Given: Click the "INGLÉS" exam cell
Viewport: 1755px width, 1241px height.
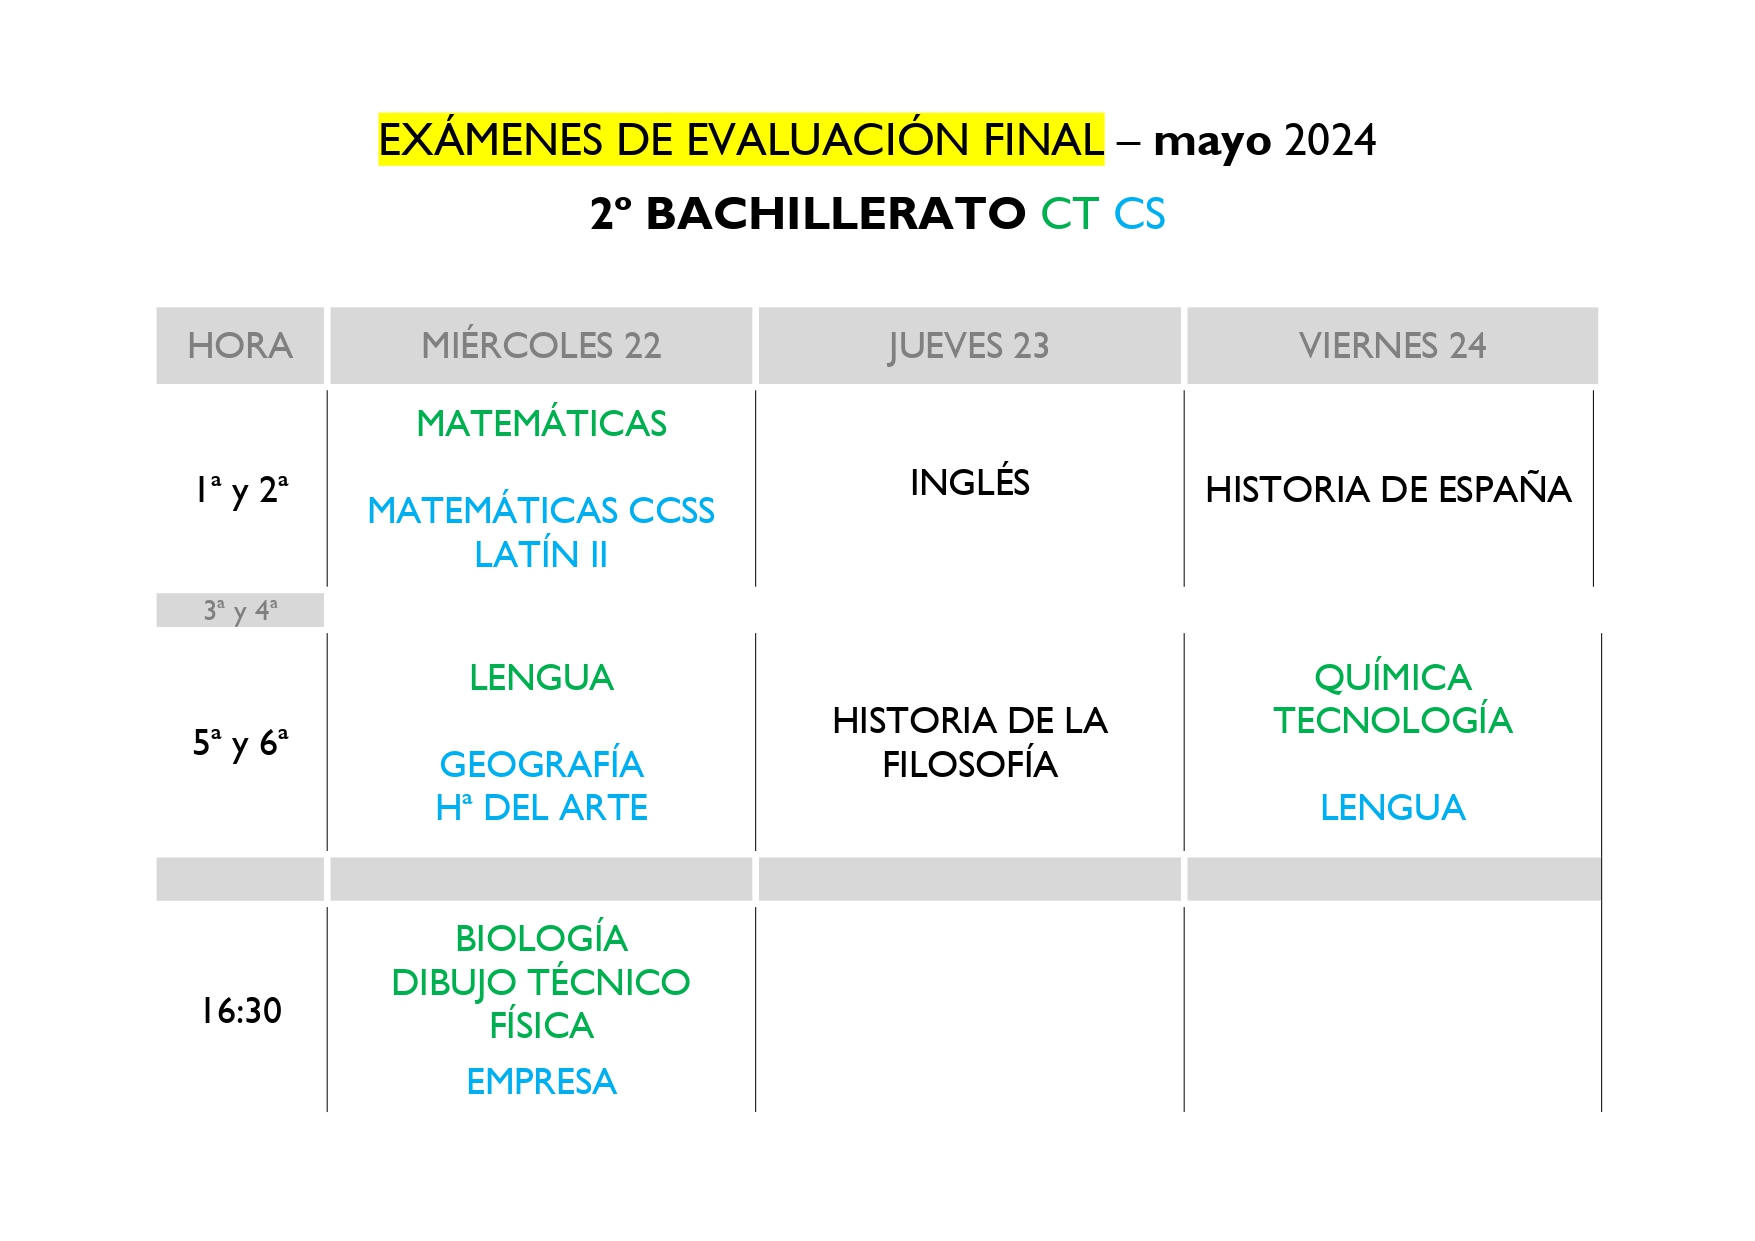Looking at the screenshot, I should [969, 483].
